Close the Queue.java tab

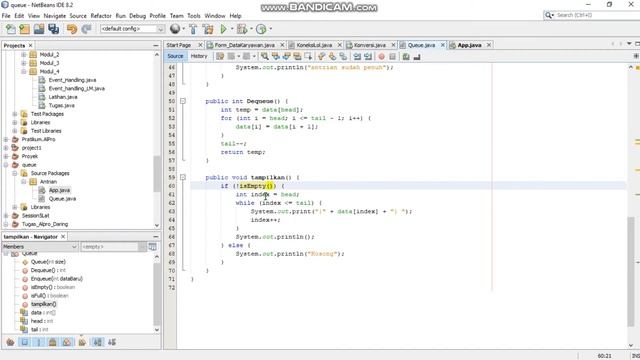[x=442, y=45]
